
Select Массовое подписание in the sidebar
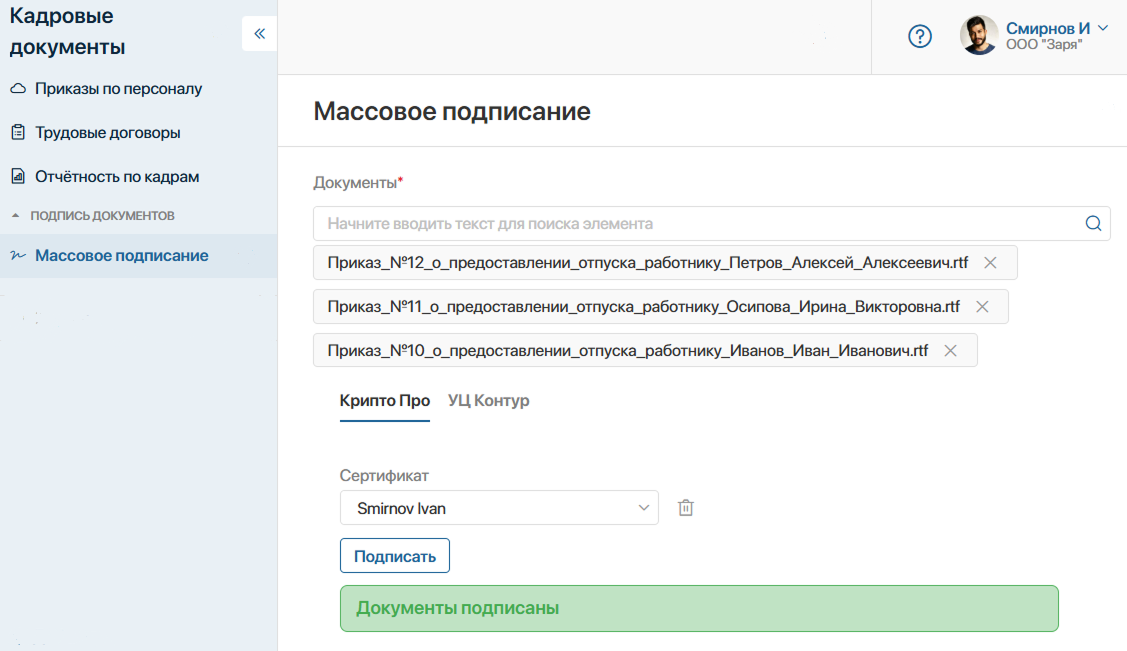(139, 256)
